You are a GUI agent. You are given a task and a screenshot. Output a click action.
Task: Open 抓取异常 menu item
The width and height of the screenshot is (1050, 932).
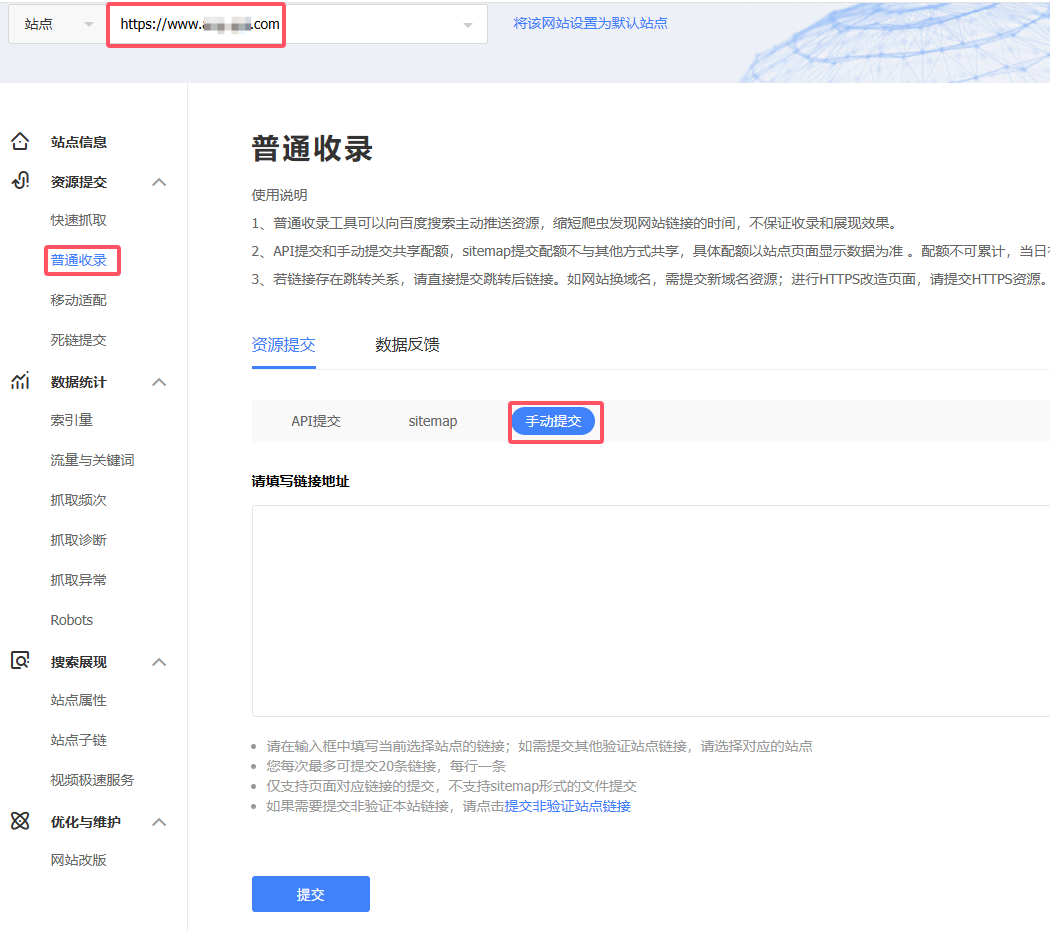tap(78, 580)
